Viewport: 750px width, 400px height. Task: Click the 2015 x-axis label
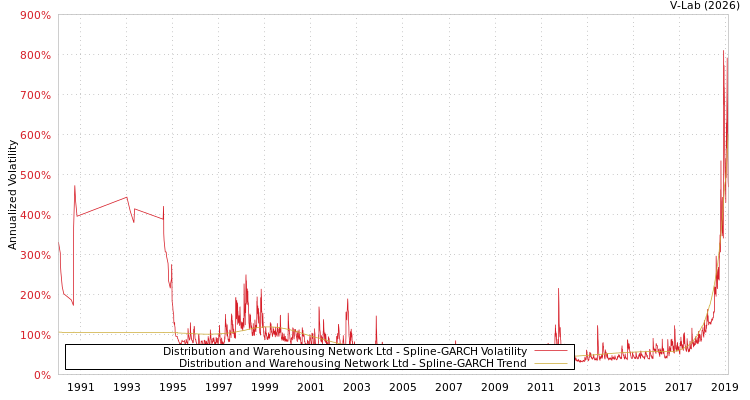633,387
